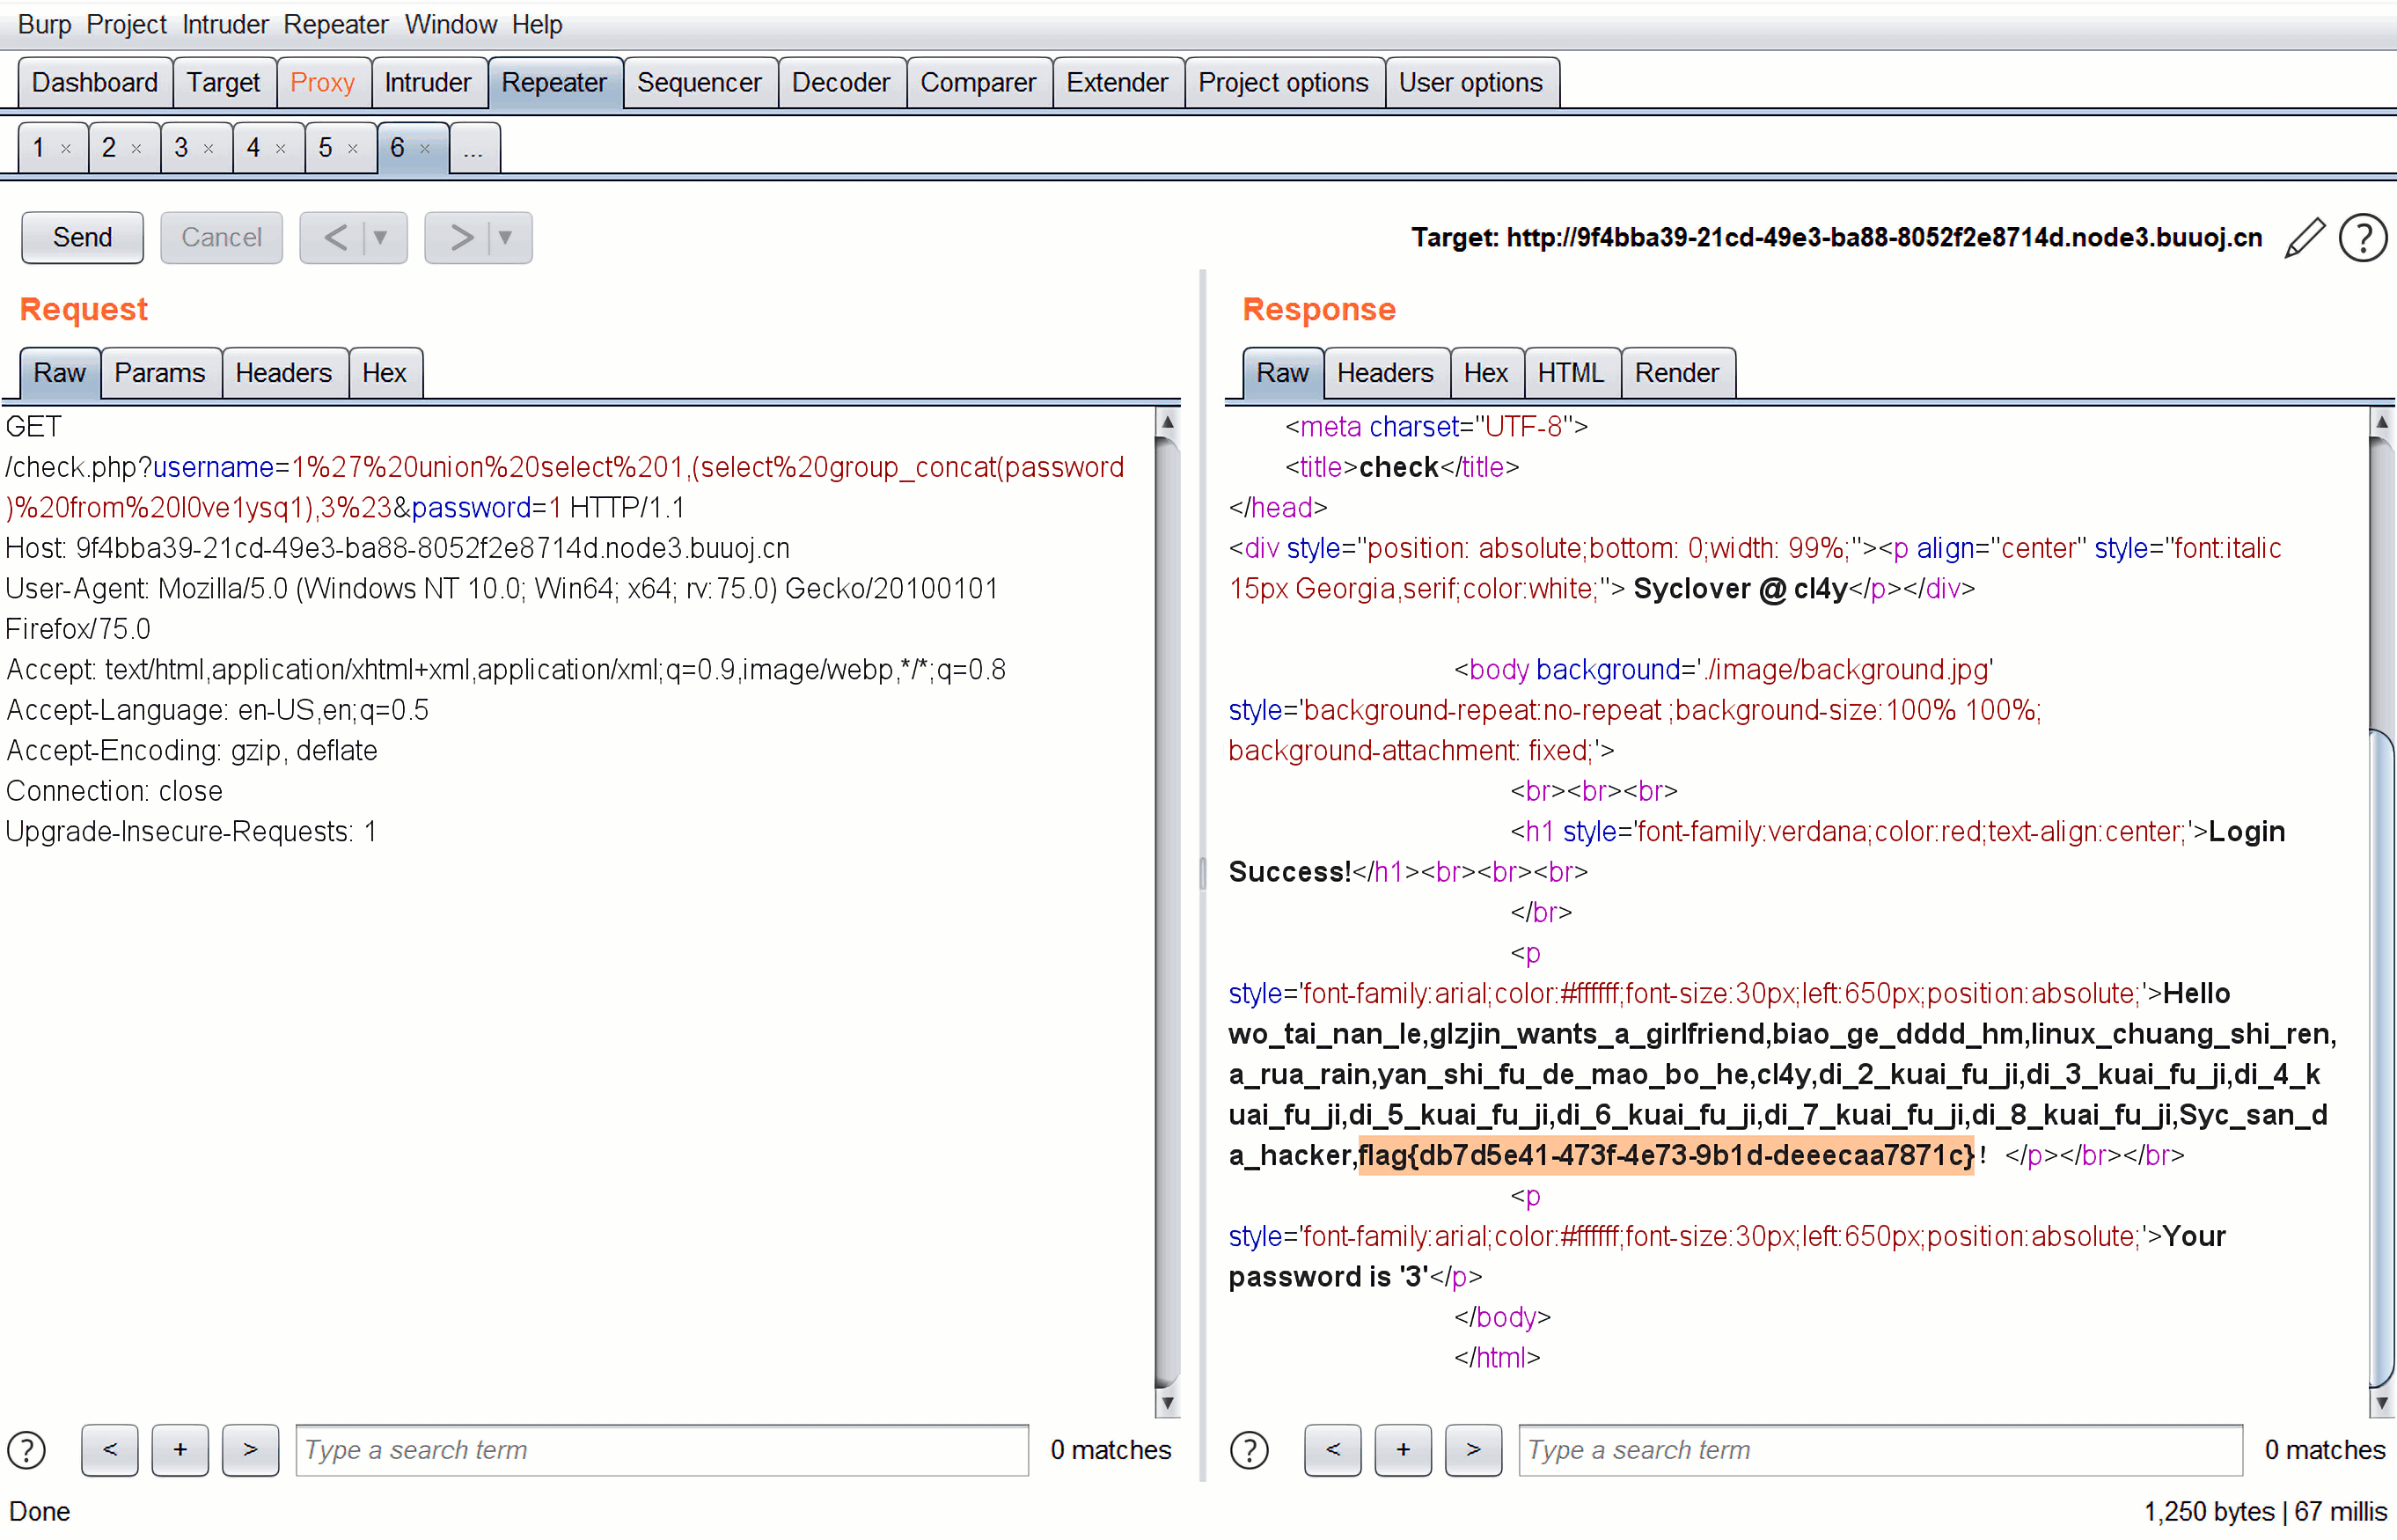Show response HTML view
Viewport: 2397px width, 1540px height.
coord(1571,373)
